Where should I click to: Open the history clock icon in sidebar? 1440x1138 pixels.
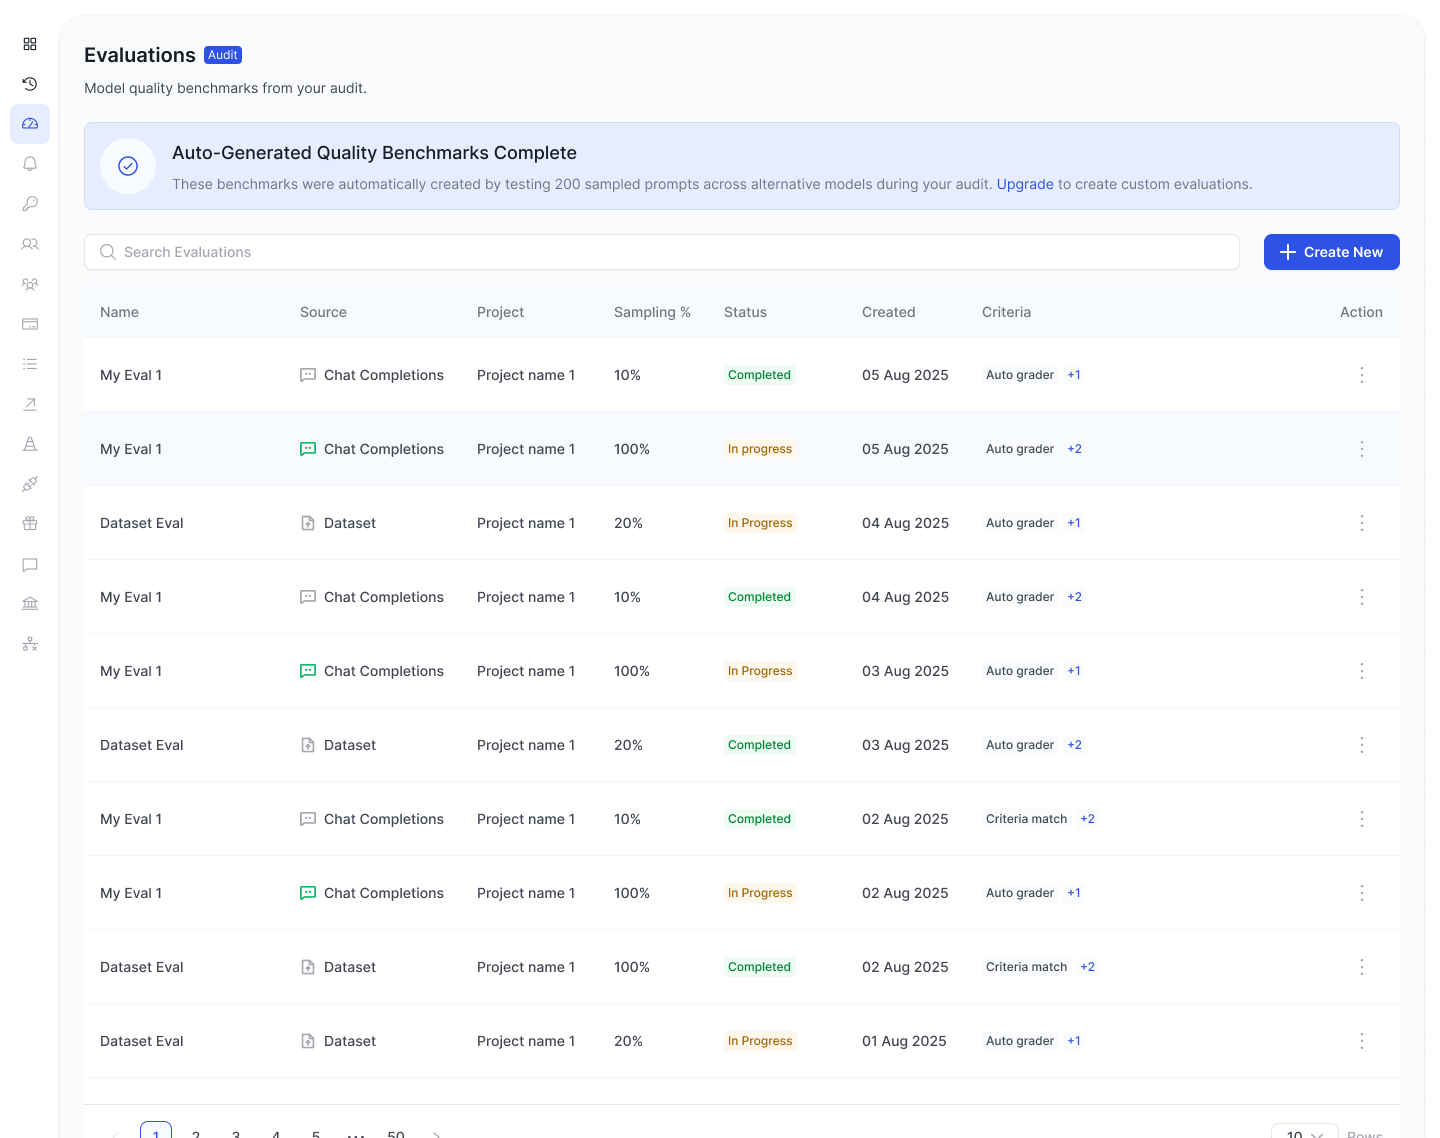click(30, 84)
